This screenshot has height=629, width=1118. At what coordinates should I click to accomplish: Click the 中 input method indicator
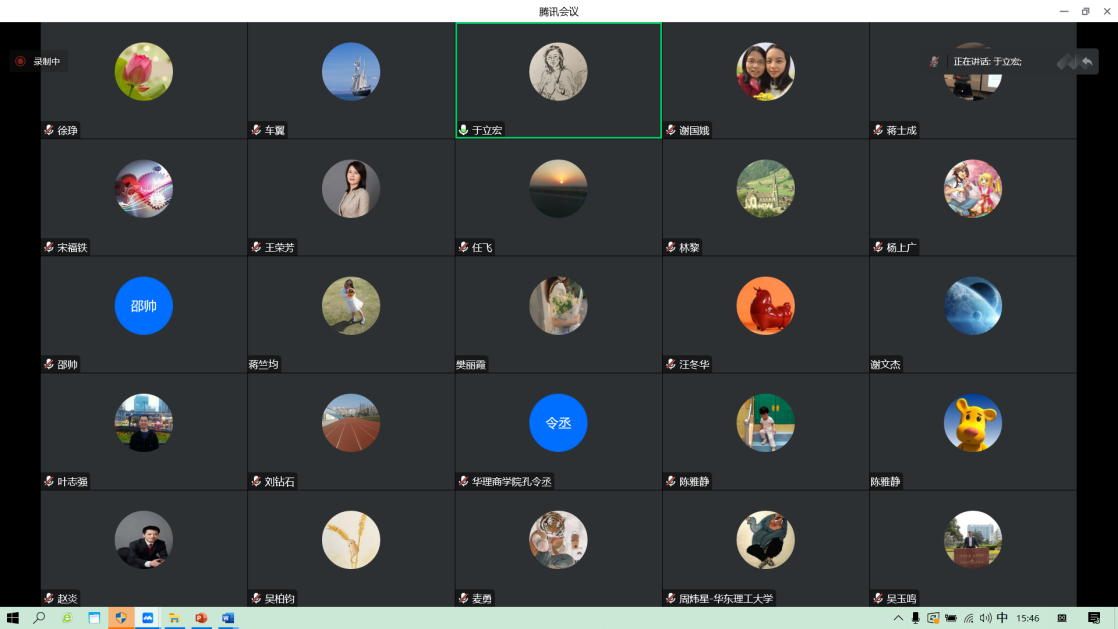tap(1002, 618)
